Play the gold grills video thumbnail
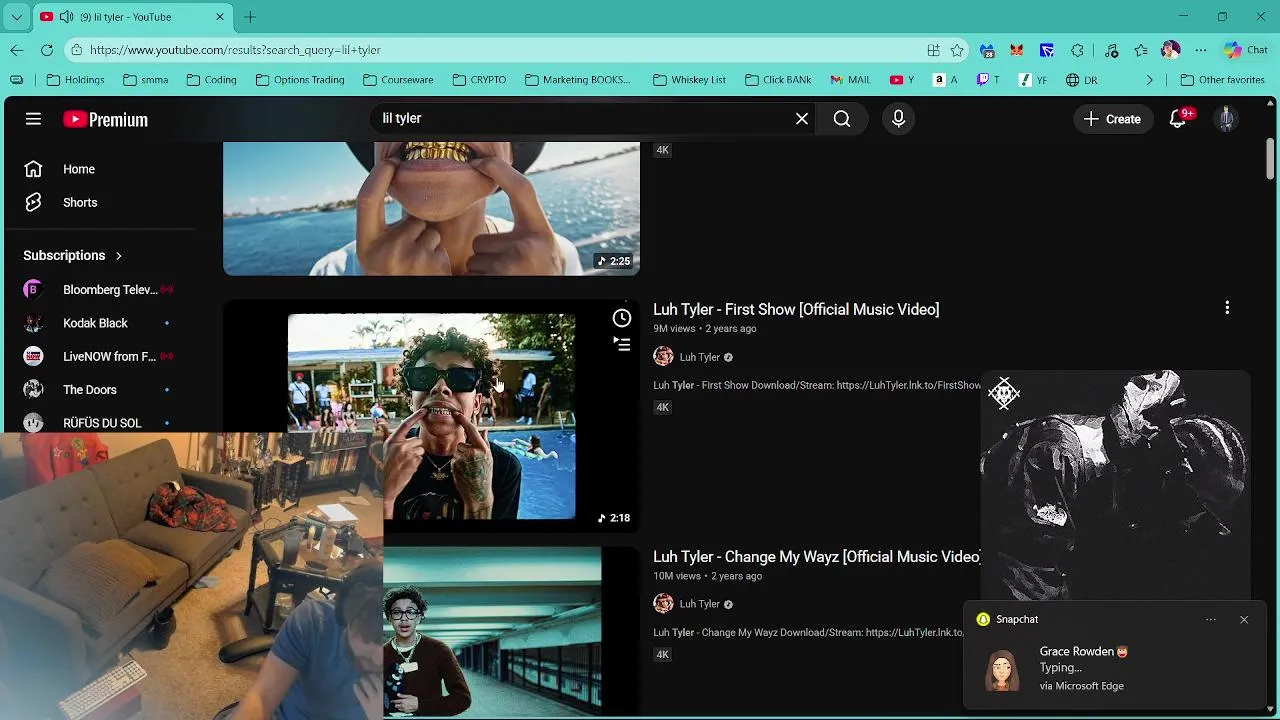This screenshot has width=1280, height=720. tap(431, 208)
